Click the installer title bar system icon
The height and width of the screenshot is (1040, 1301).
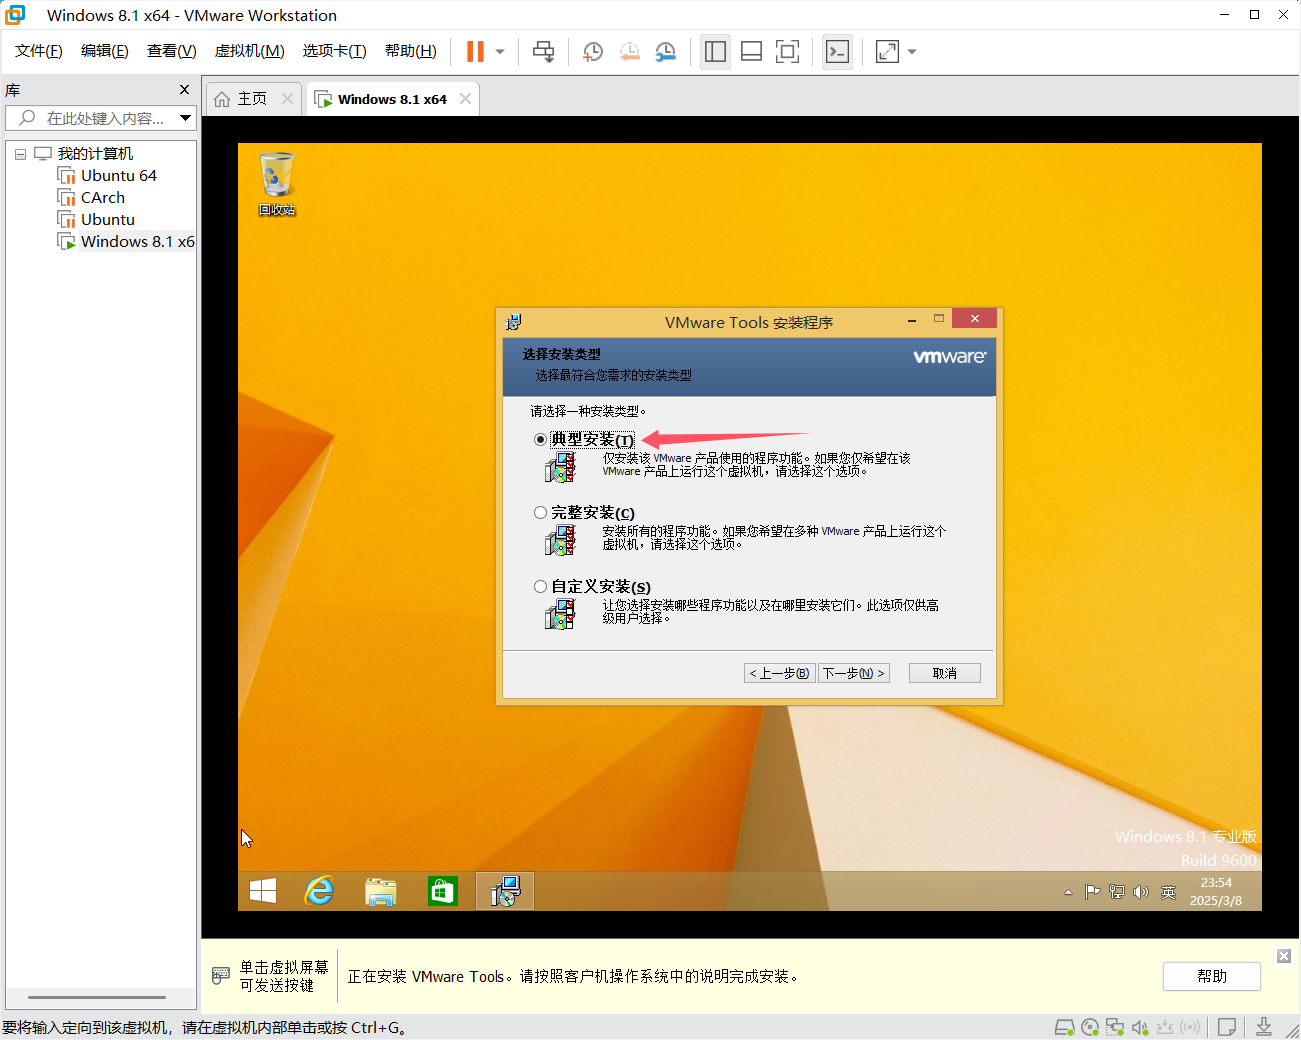coord(514,321)
